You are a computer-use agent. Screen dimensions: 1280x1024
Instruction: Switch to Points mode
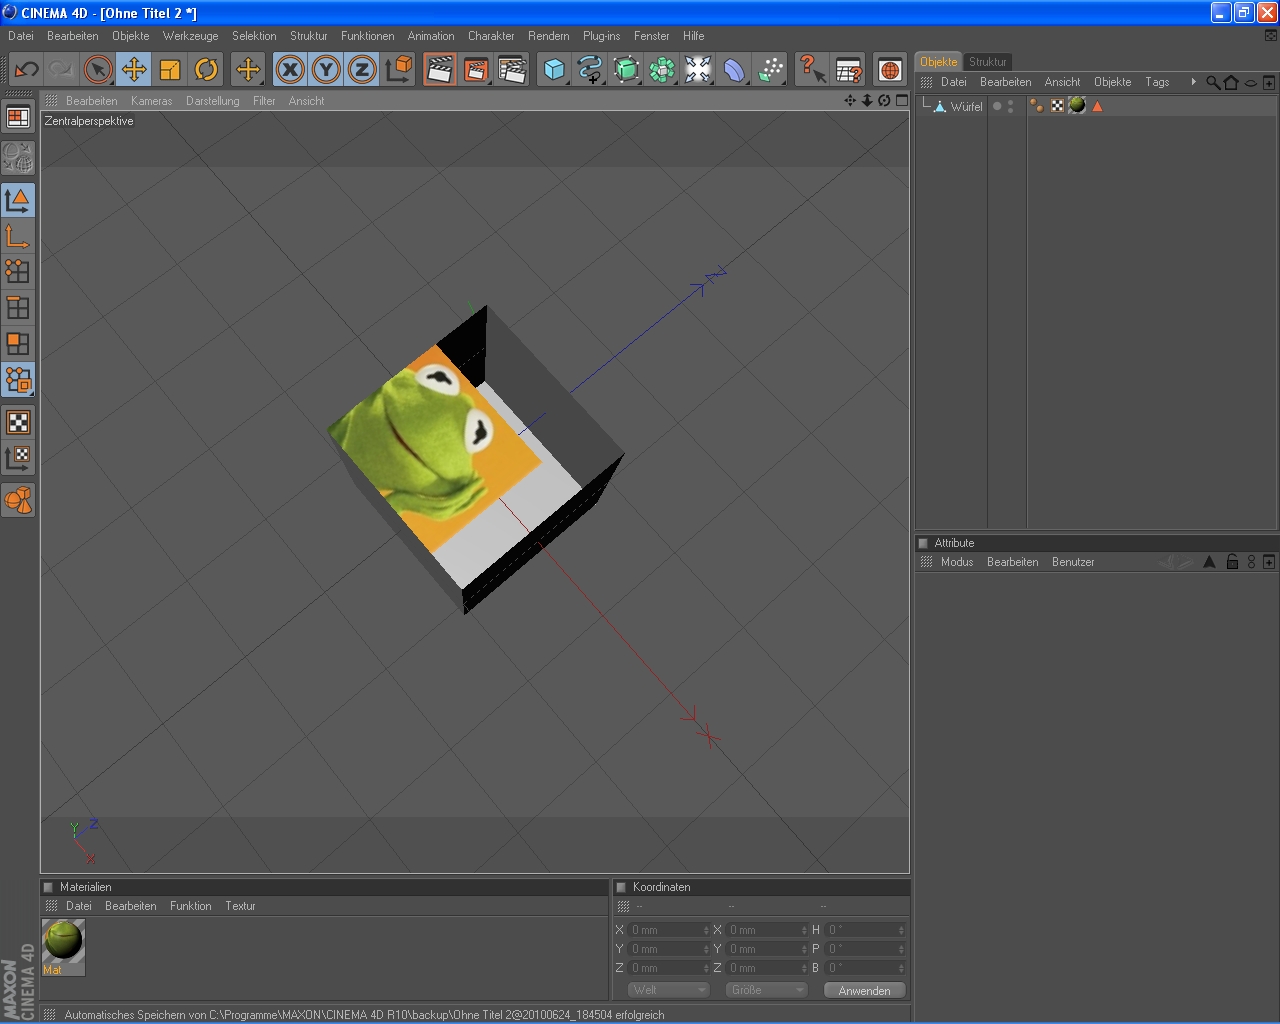tap(18, 272)
